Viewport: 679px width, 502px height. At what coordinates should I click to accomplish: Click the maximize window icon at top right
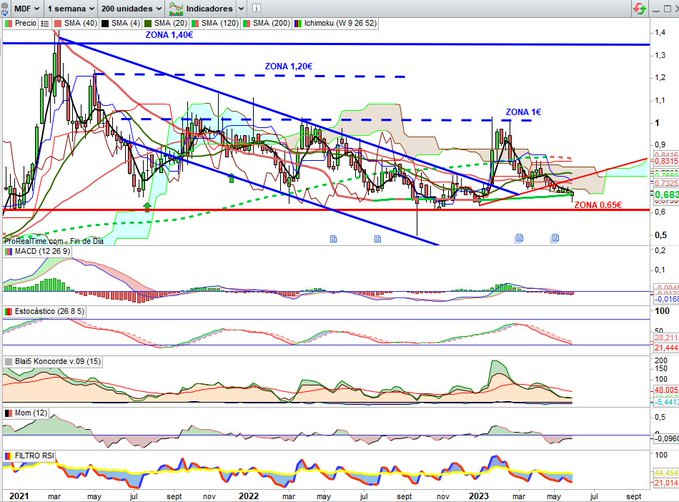coord(667,8)
